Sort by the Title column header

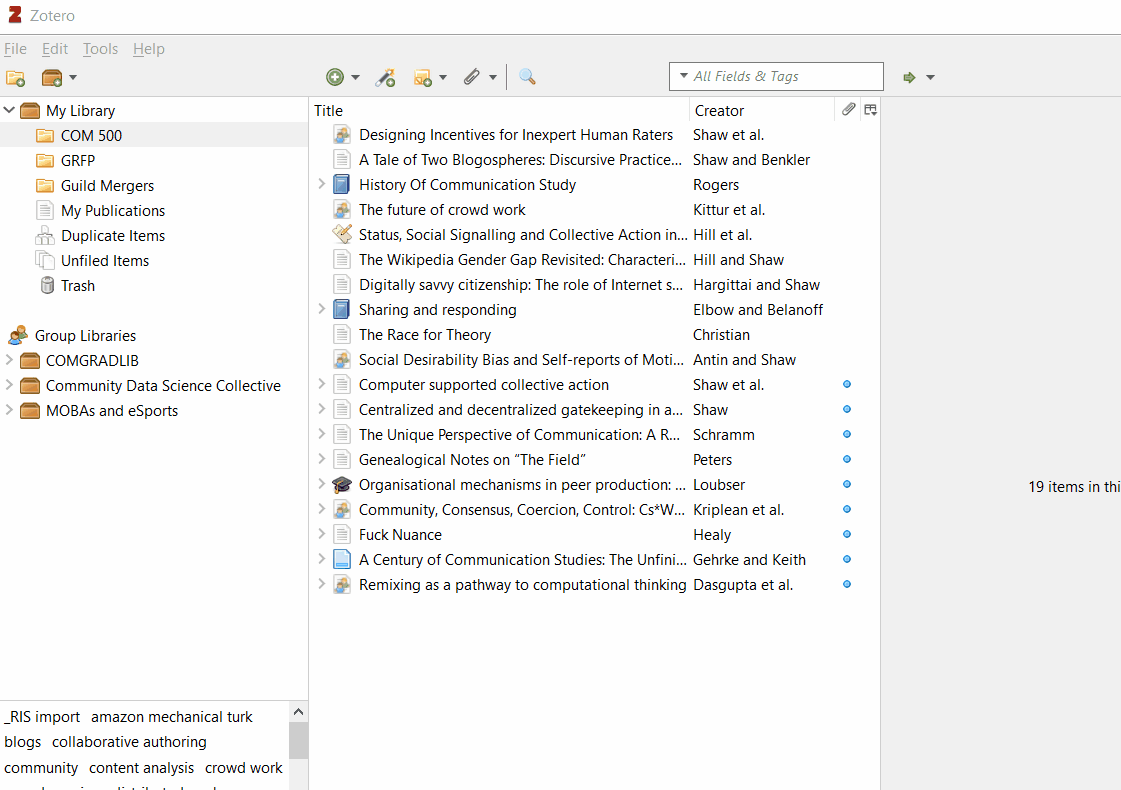[x=499, y=110]
